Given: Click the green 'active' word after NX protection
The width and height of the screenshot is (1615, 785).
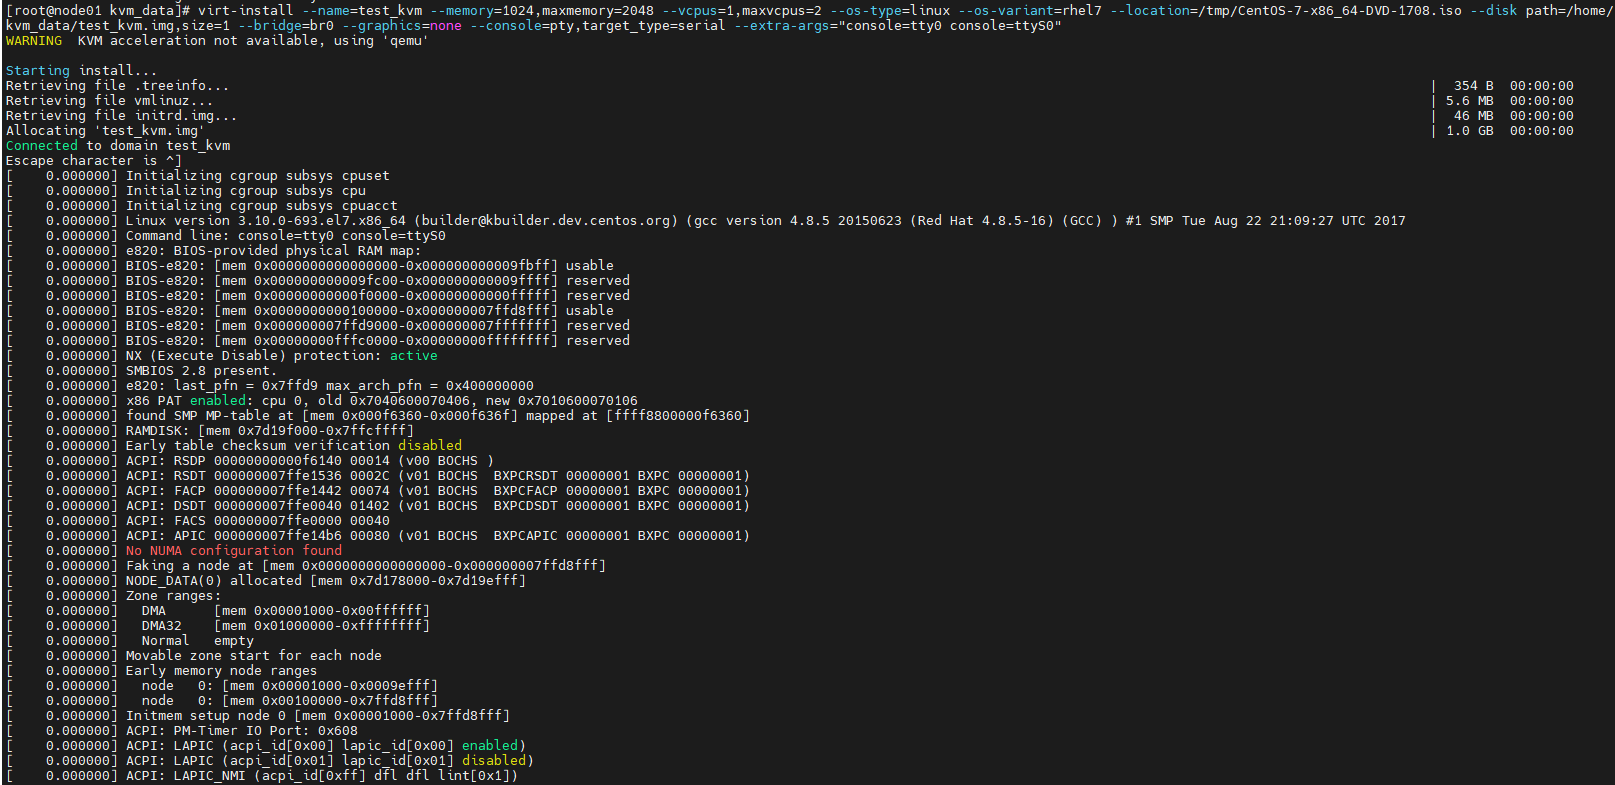Looking at the screenshot, I should [x=413, y=355].
